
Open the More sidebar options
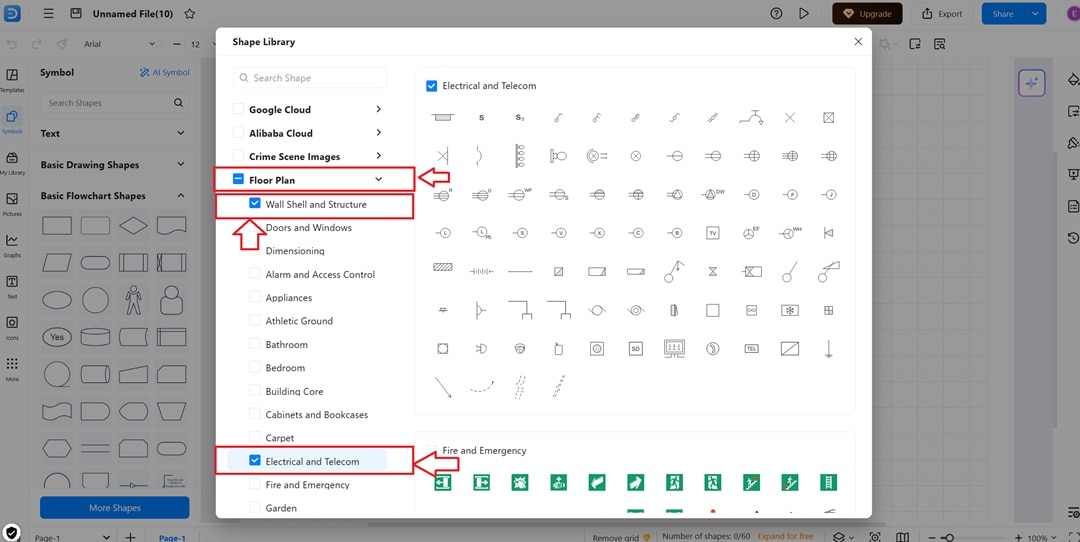click(x=12, y=368)
